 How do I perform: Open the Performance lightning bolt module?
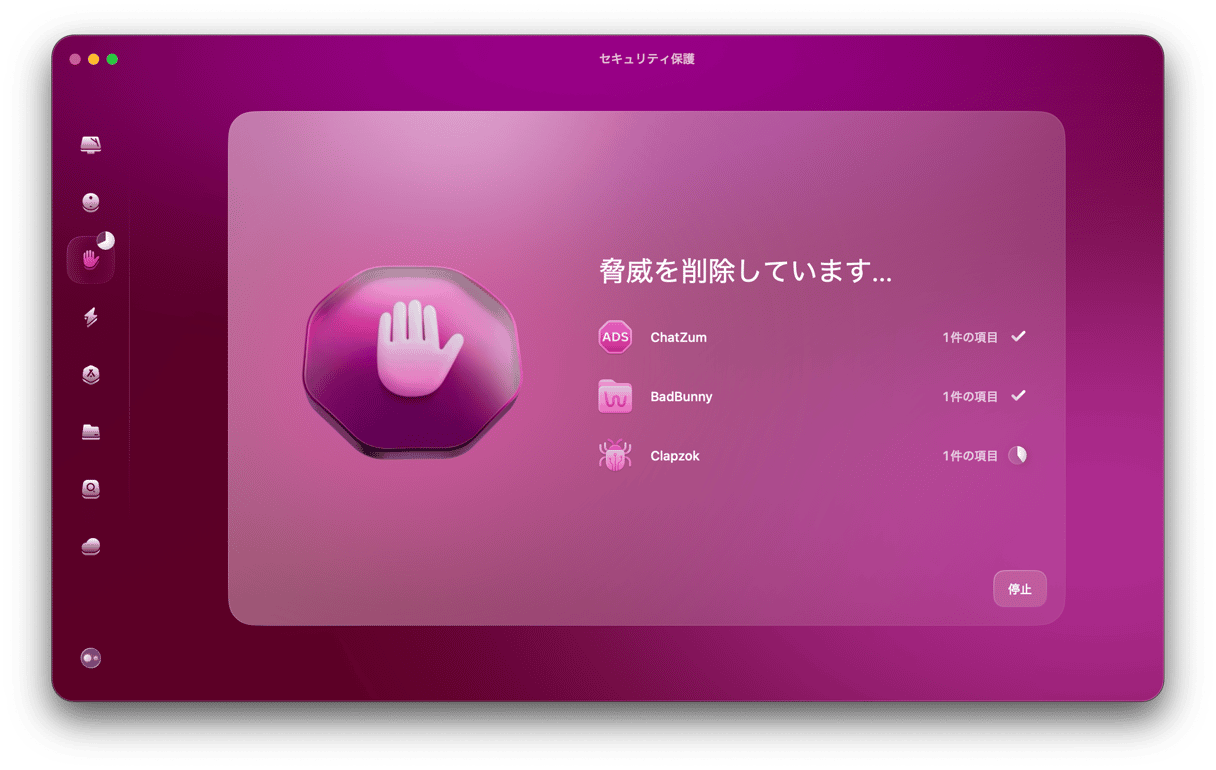[x=91, y=317]
